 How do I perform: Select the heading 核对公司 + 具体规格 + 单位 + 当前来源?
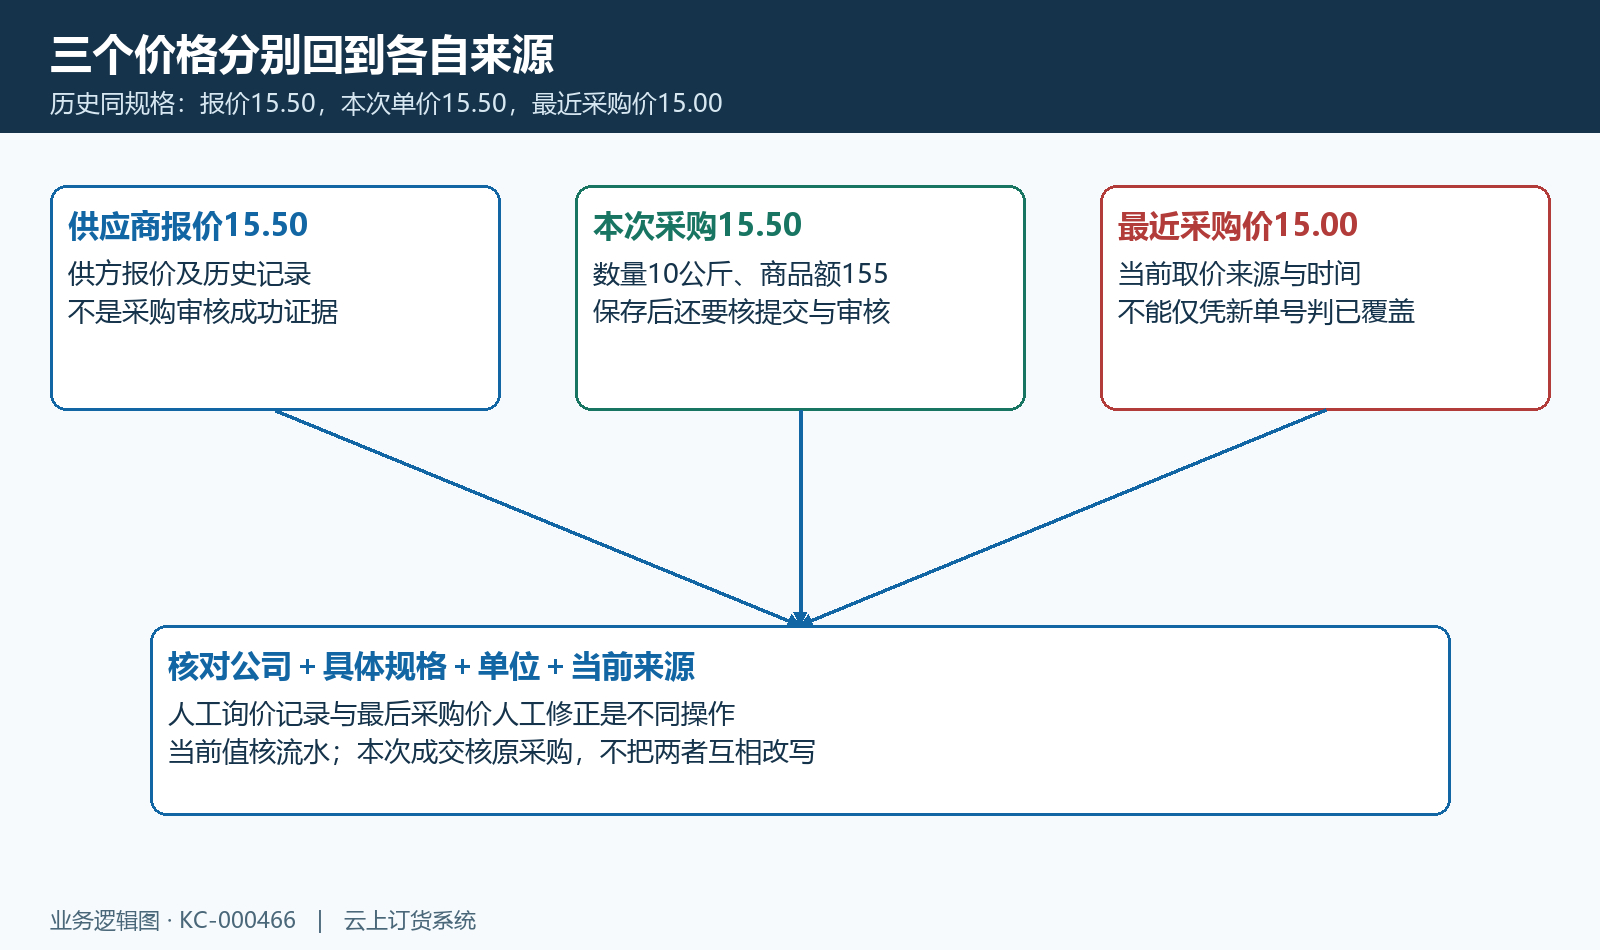coord(431,666)
